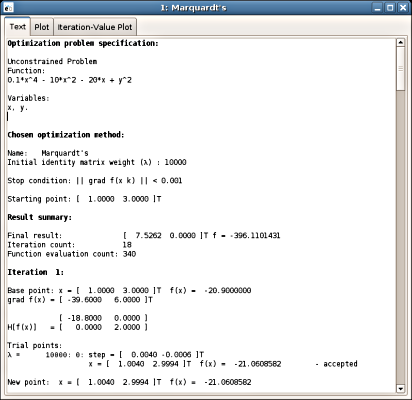Click the 'Name: Marquardt's' line
412x400 pixels.
pos(48,153)
